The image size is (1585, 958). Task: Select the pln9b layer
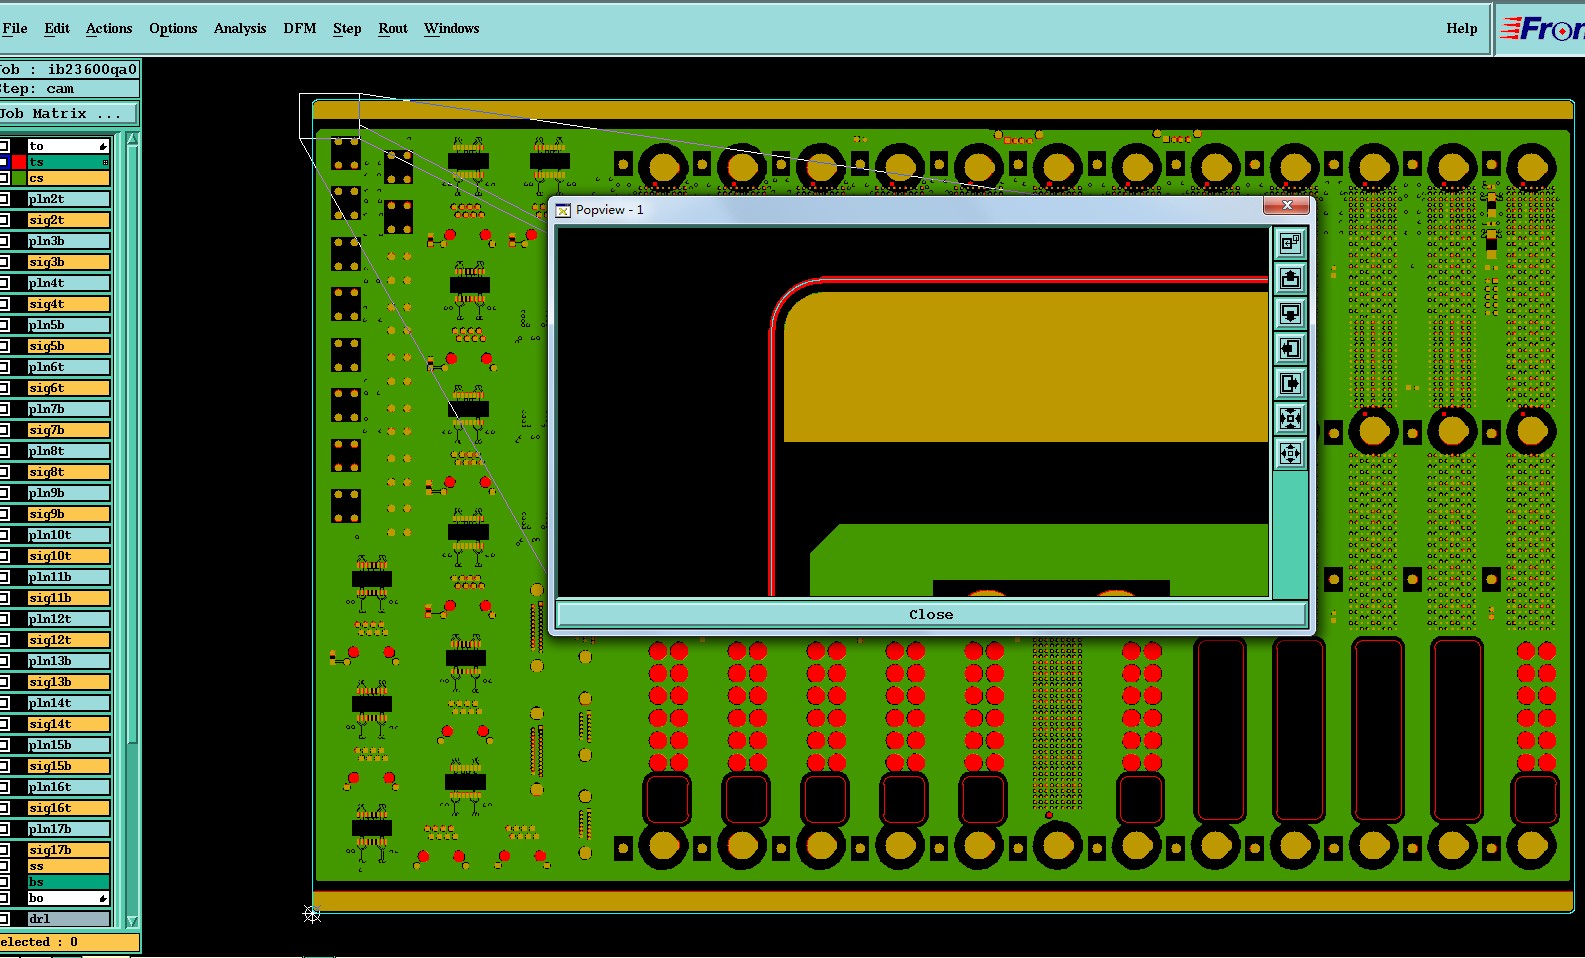pos(69,493)
